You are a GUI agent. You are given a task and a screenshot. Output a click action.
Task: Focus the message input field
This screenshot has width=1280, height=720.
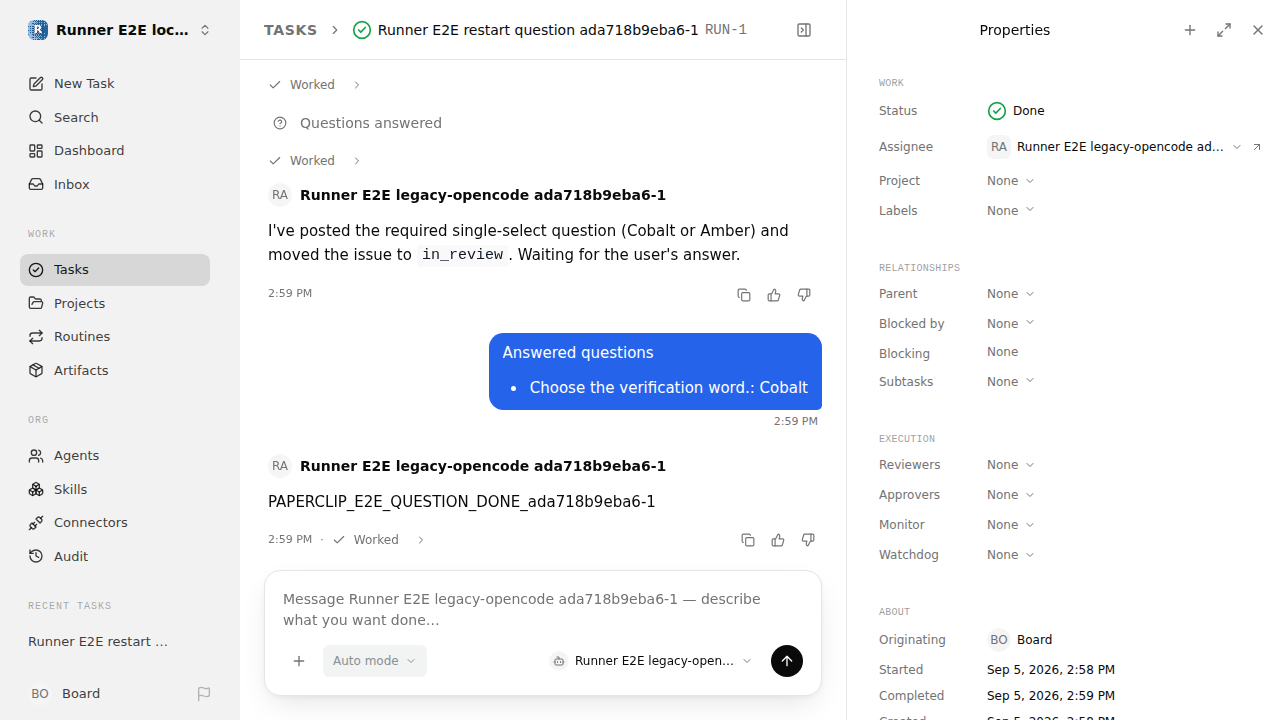pos(542,609)
